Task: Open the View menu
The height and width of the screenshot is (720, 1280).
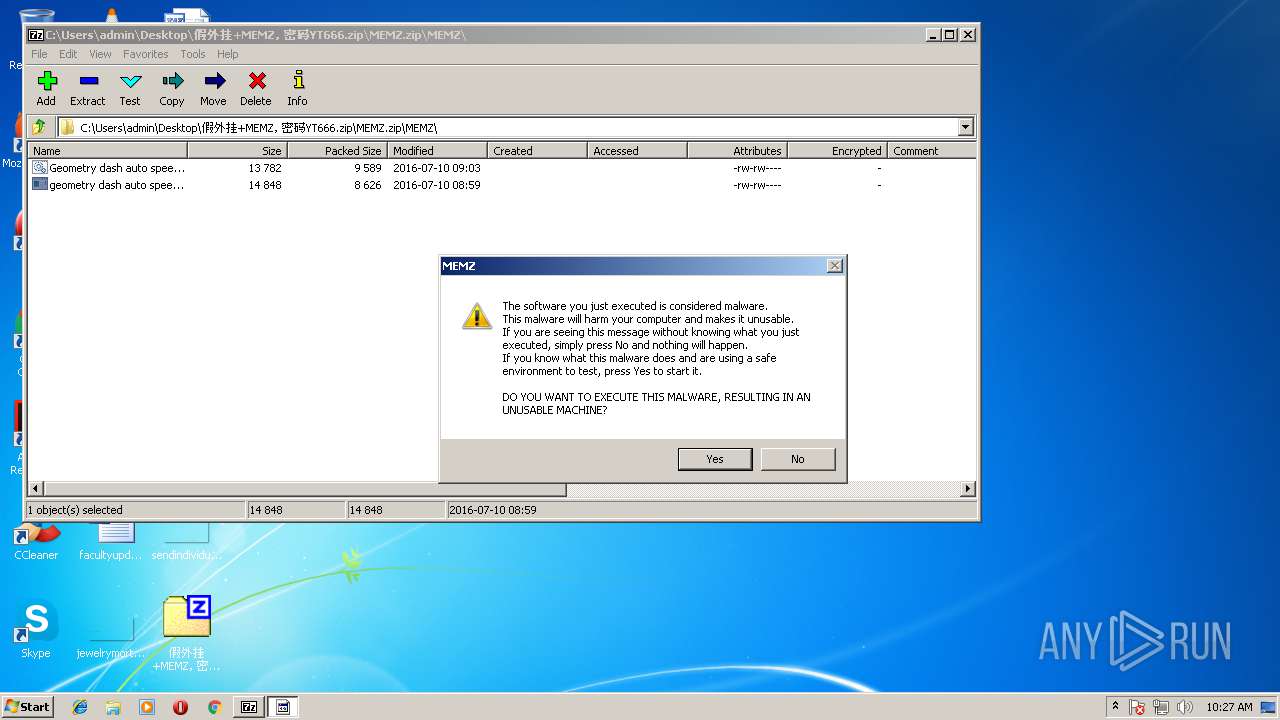Action: 100,54
